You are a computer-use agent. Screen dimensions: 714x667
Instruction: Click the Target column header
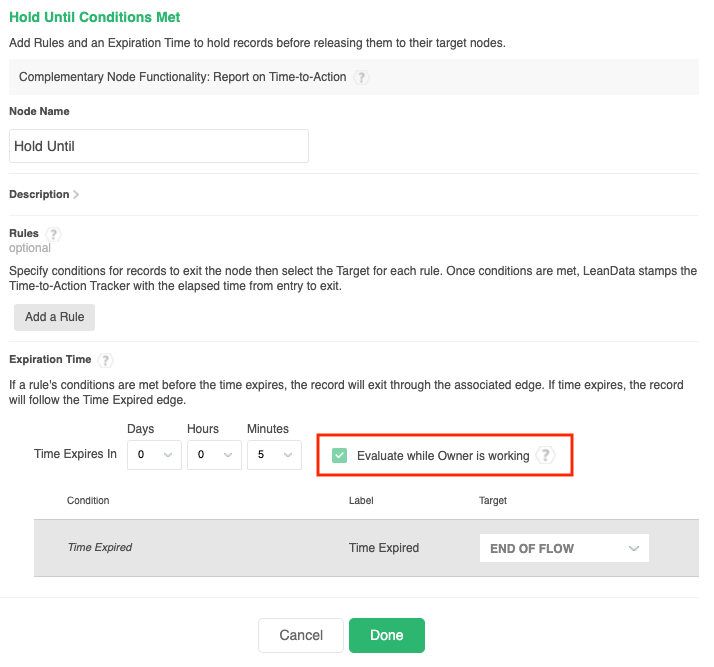pyautogui.click(x=493, y=500)
